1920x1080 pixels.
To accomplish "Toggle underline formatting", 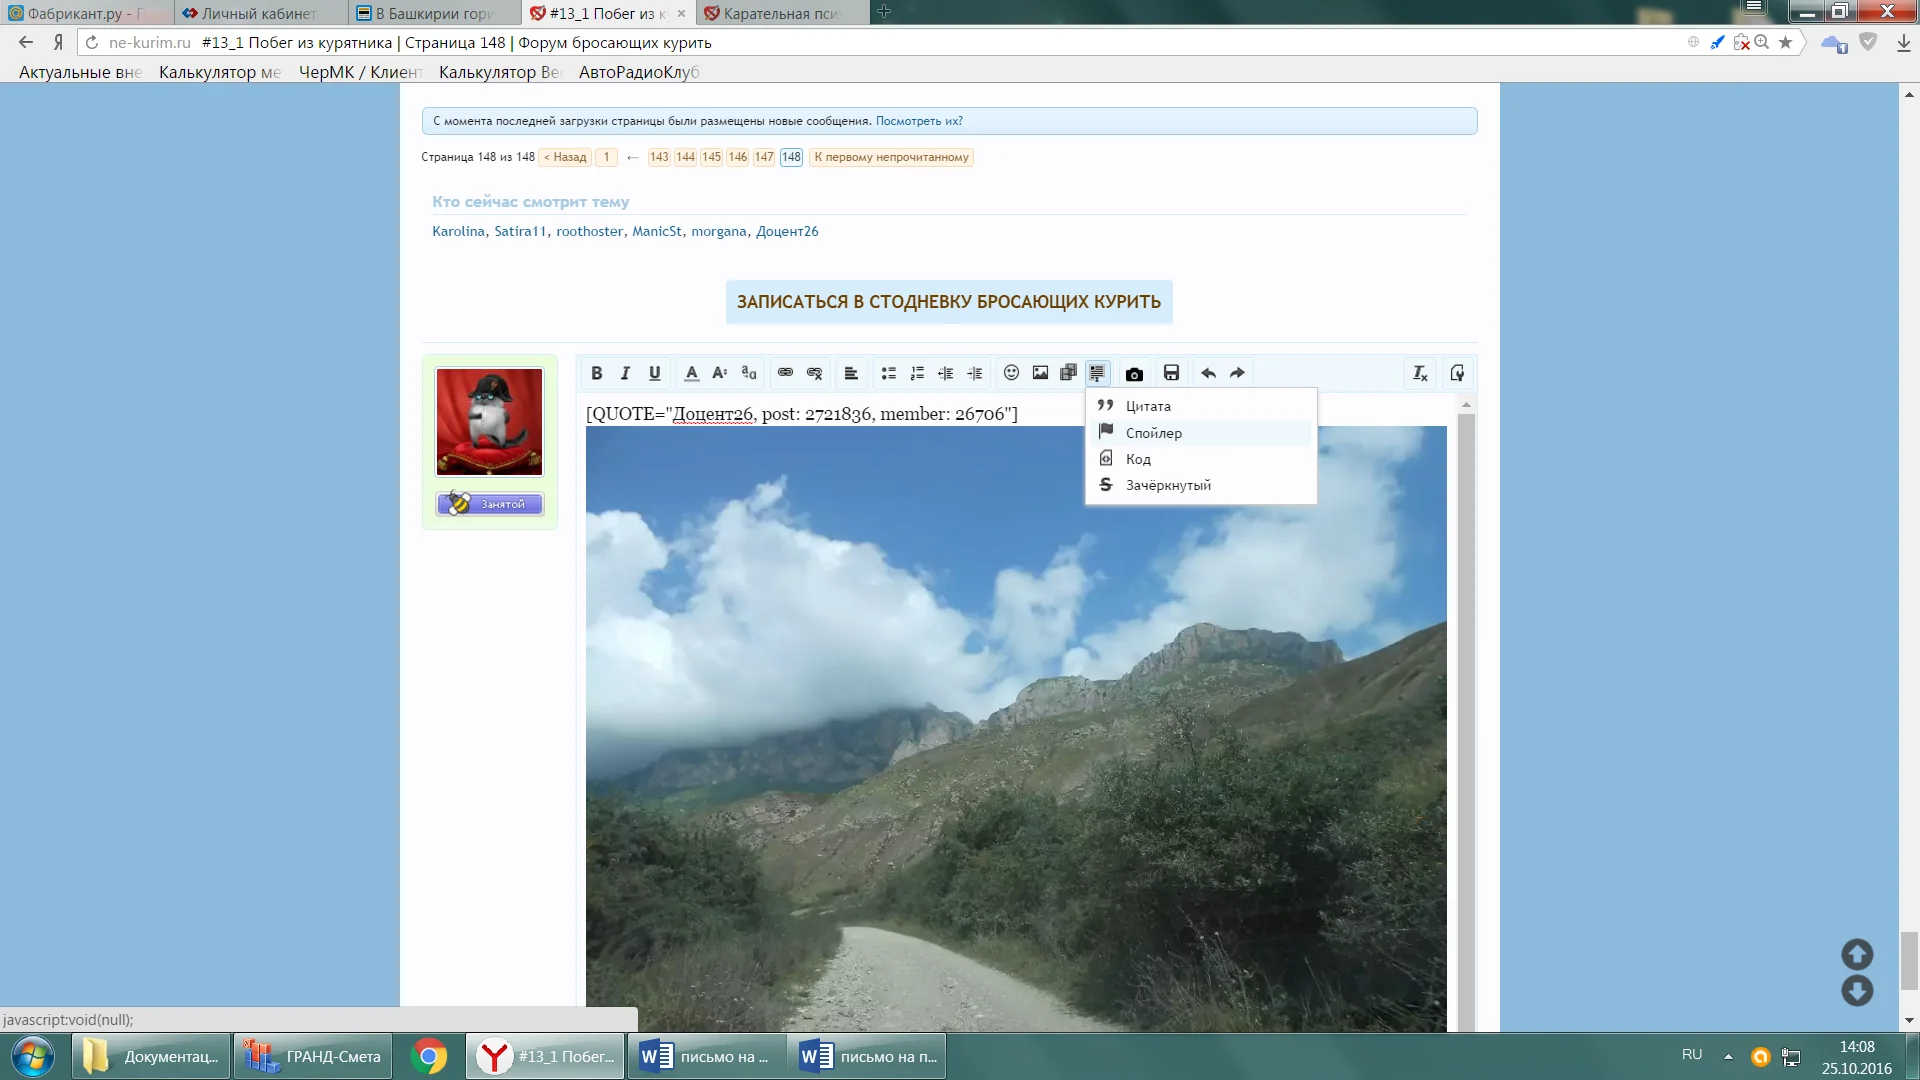I will (x=655, y=373).
